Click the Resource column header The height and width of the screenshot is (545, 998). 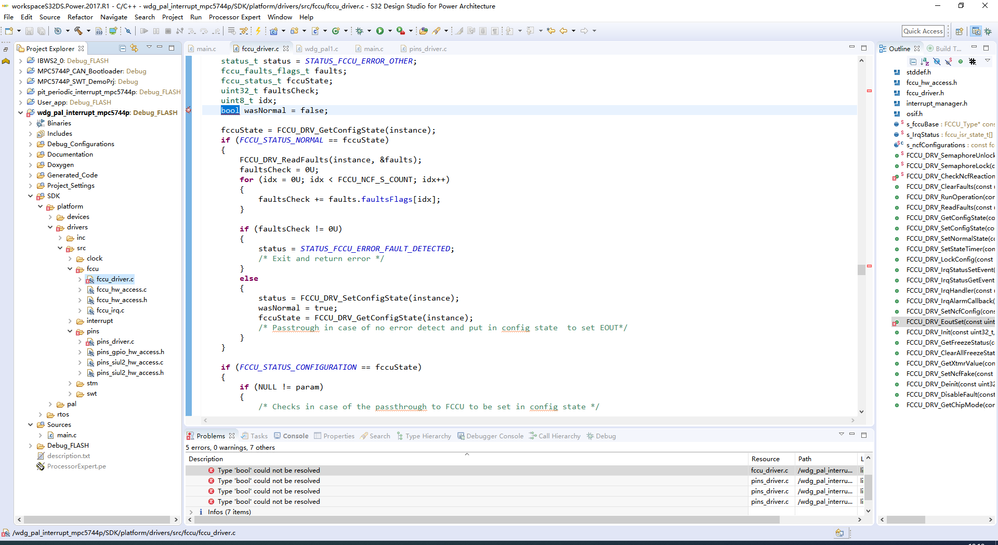pos(771,459)
